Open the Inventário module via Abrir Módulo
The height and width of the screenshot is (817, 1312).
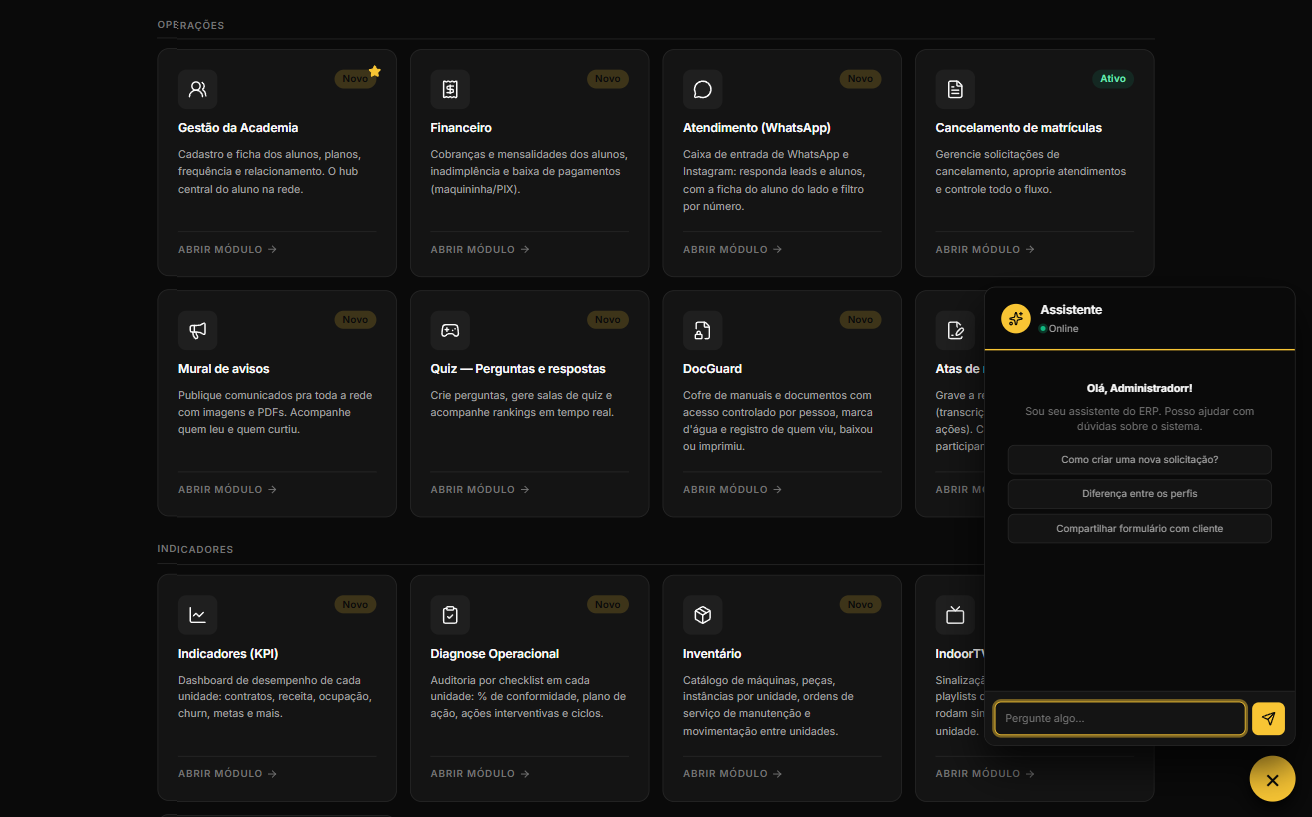pyautogui.click(x=732, y=774)
